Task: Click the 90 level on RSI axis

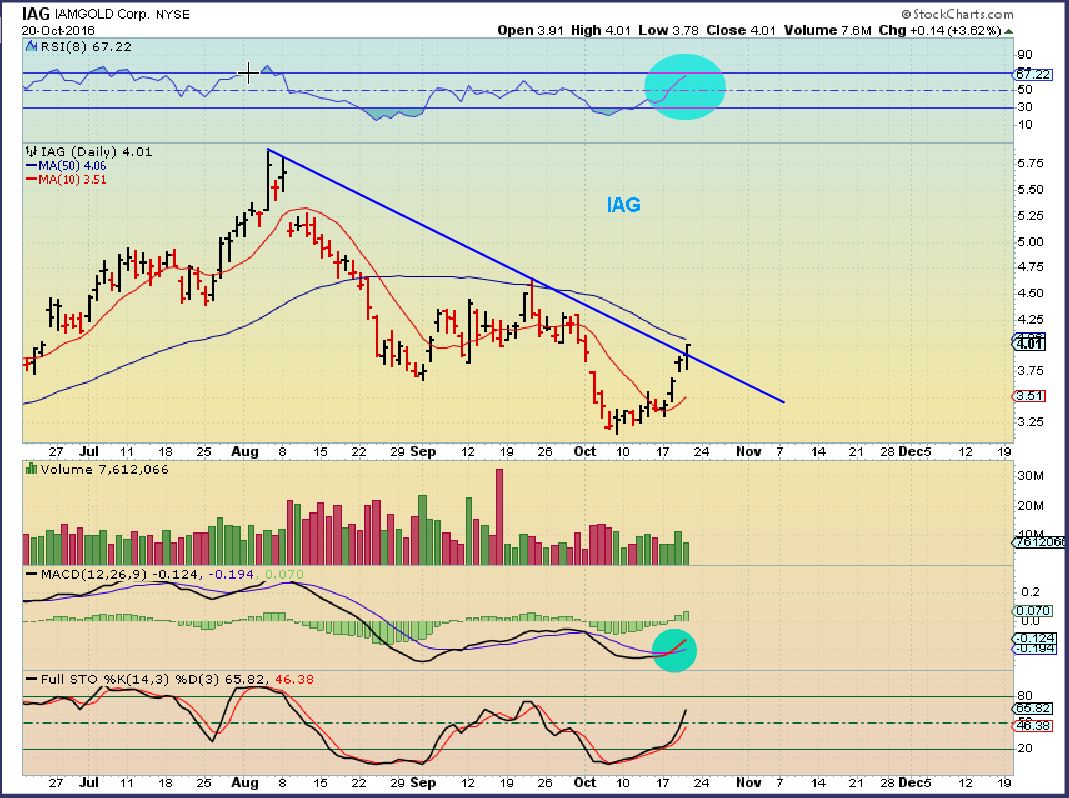Action: coord(1025,55)
